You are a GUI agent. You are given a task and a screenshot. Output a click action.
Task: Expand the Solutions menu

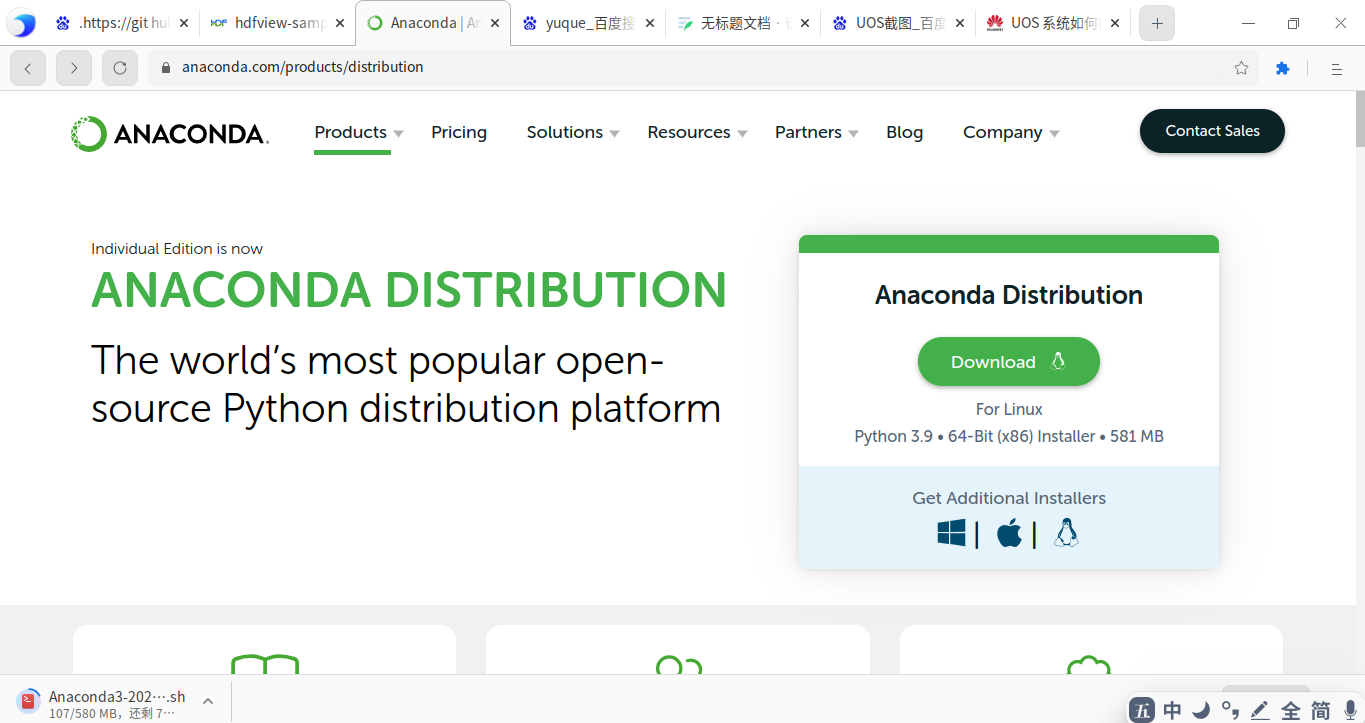[x=573, y=132]
